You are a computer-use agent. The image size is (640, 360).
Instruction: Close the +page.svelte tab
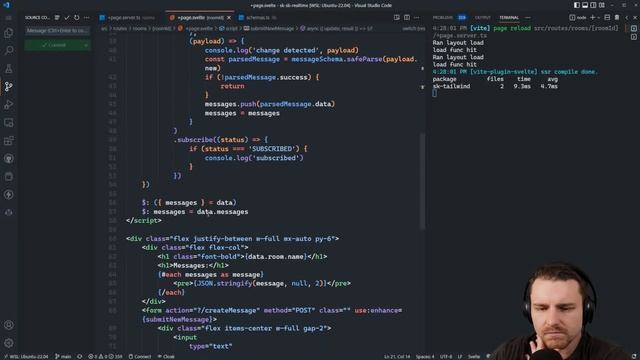[229, 18]
